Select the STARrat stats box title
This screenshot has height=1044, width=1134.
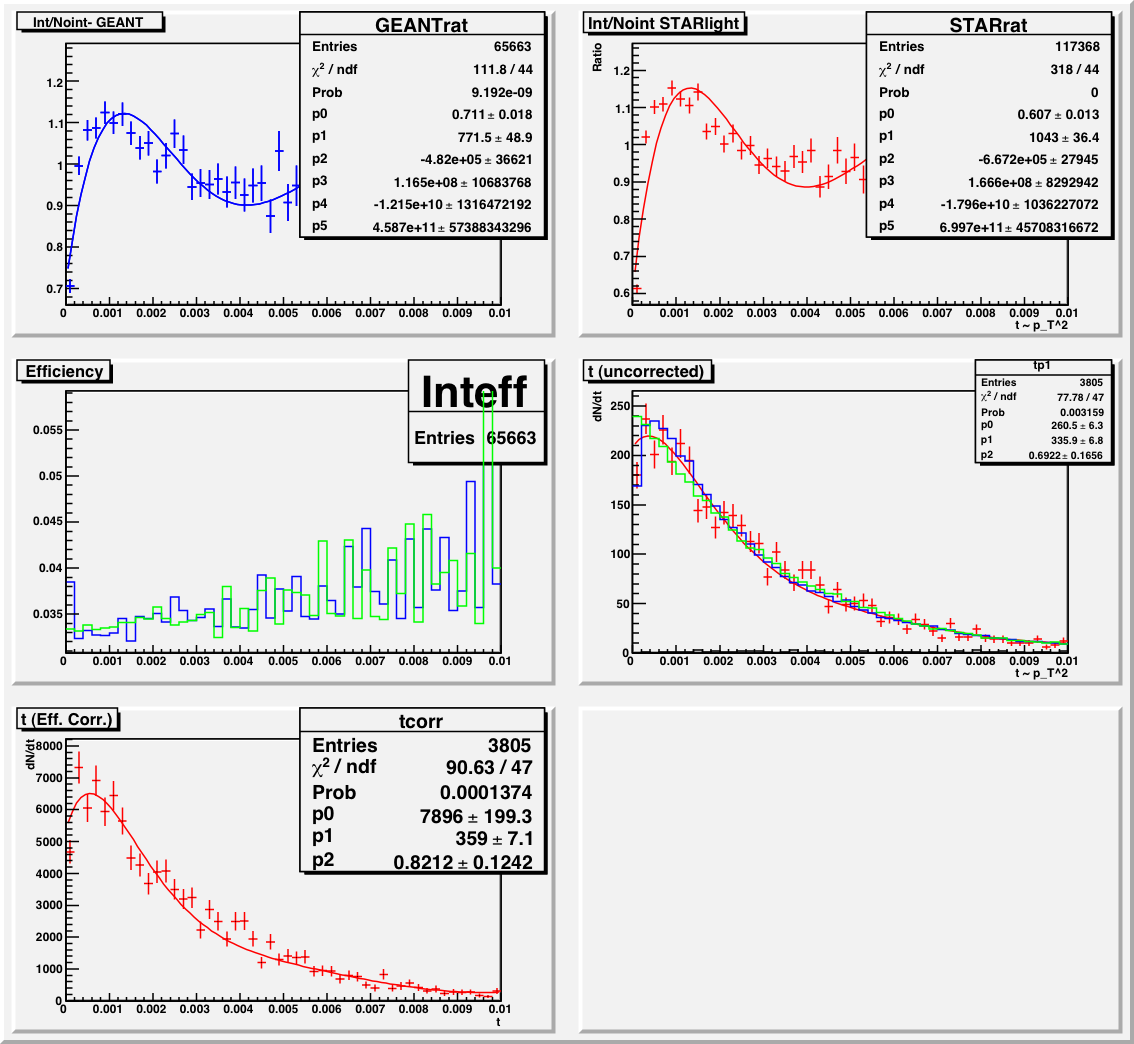pyautogui.click(x=990, y=25)
